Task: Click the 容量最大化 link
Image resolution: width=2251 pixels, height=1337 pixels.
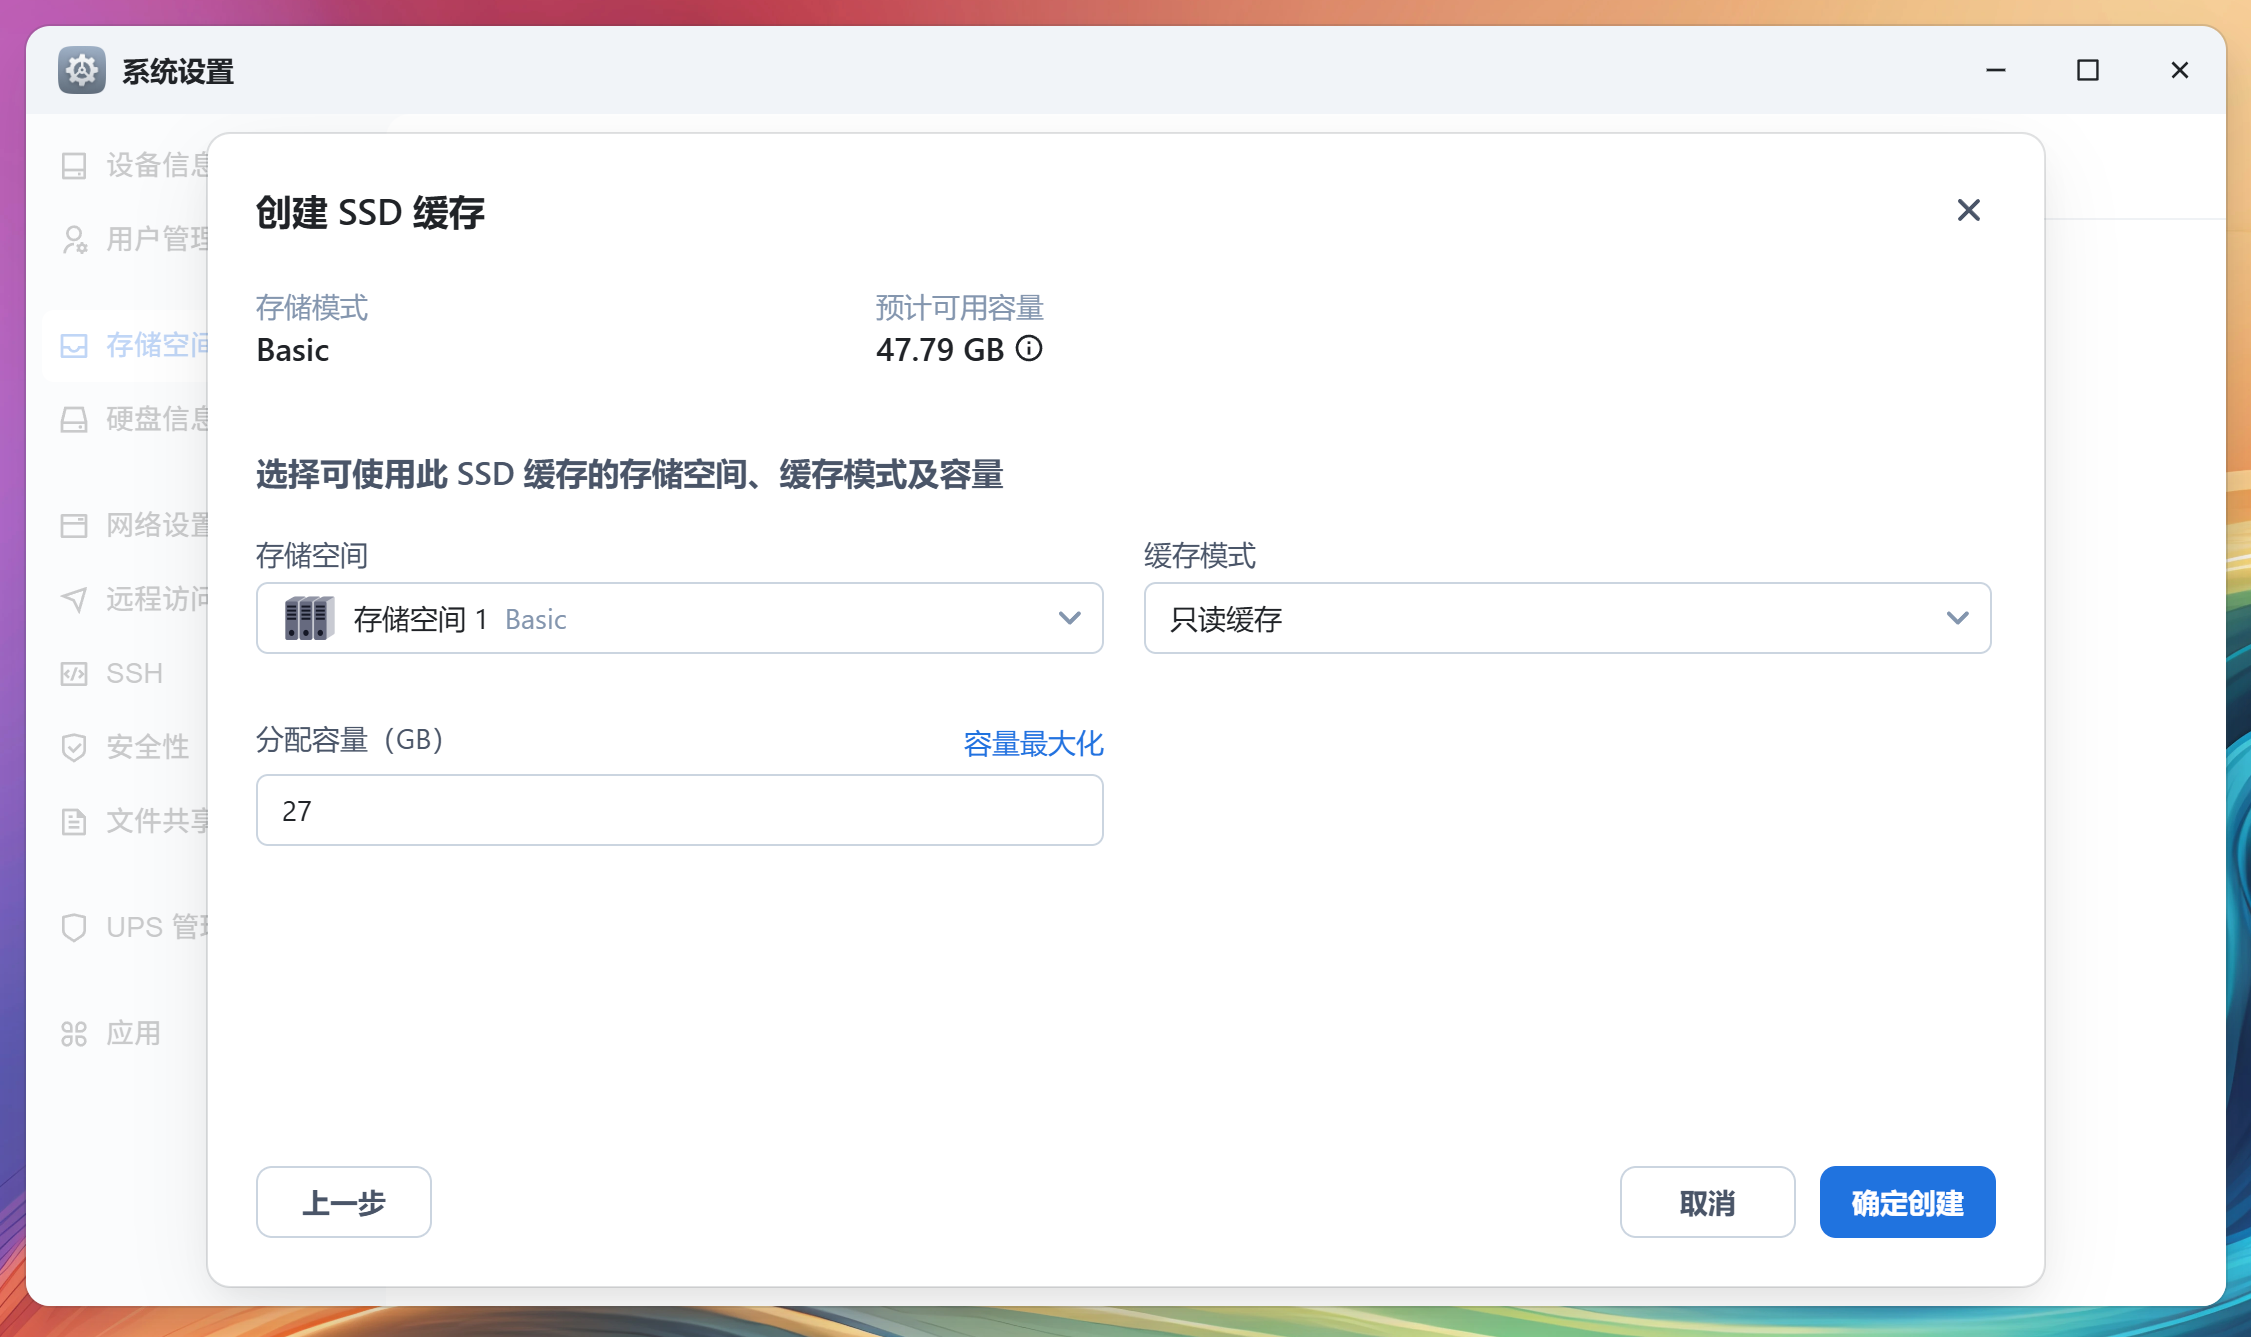Action: pos(1033,743)
